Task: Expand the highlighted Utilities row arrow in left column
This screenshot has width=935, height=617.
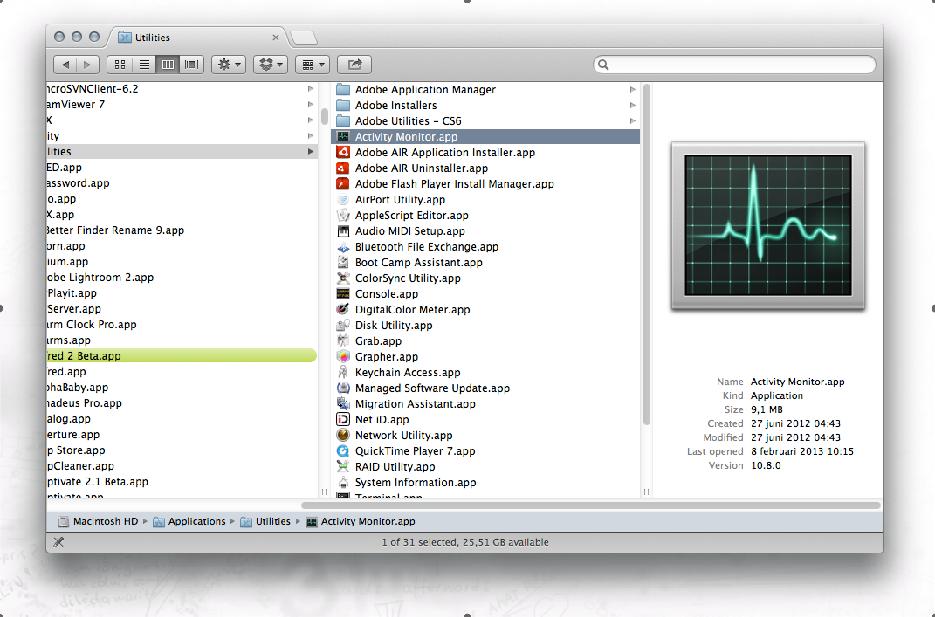Action: point(310,151)
